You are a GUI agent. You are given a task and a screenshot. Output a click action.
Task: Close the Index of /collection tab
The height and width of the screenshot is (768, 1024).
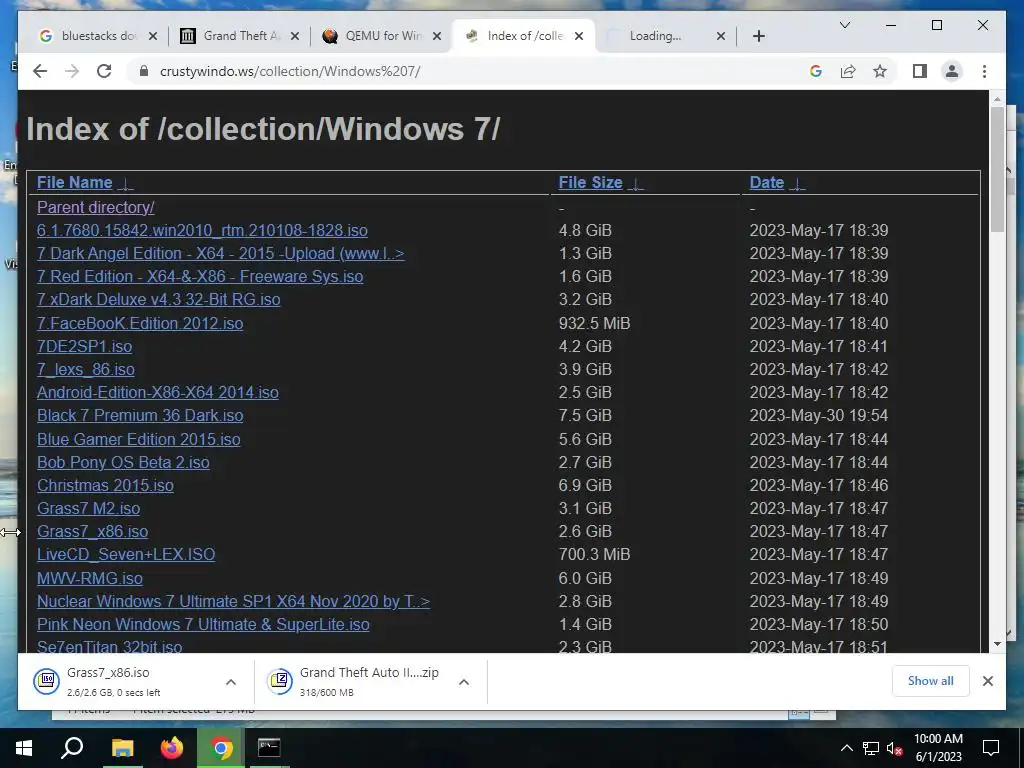click(579, 36)
